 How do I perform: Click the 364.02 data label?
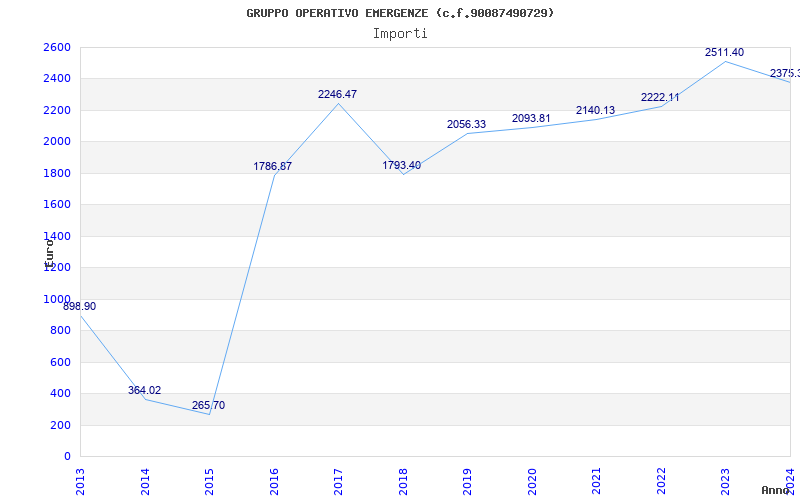point(144,390)
